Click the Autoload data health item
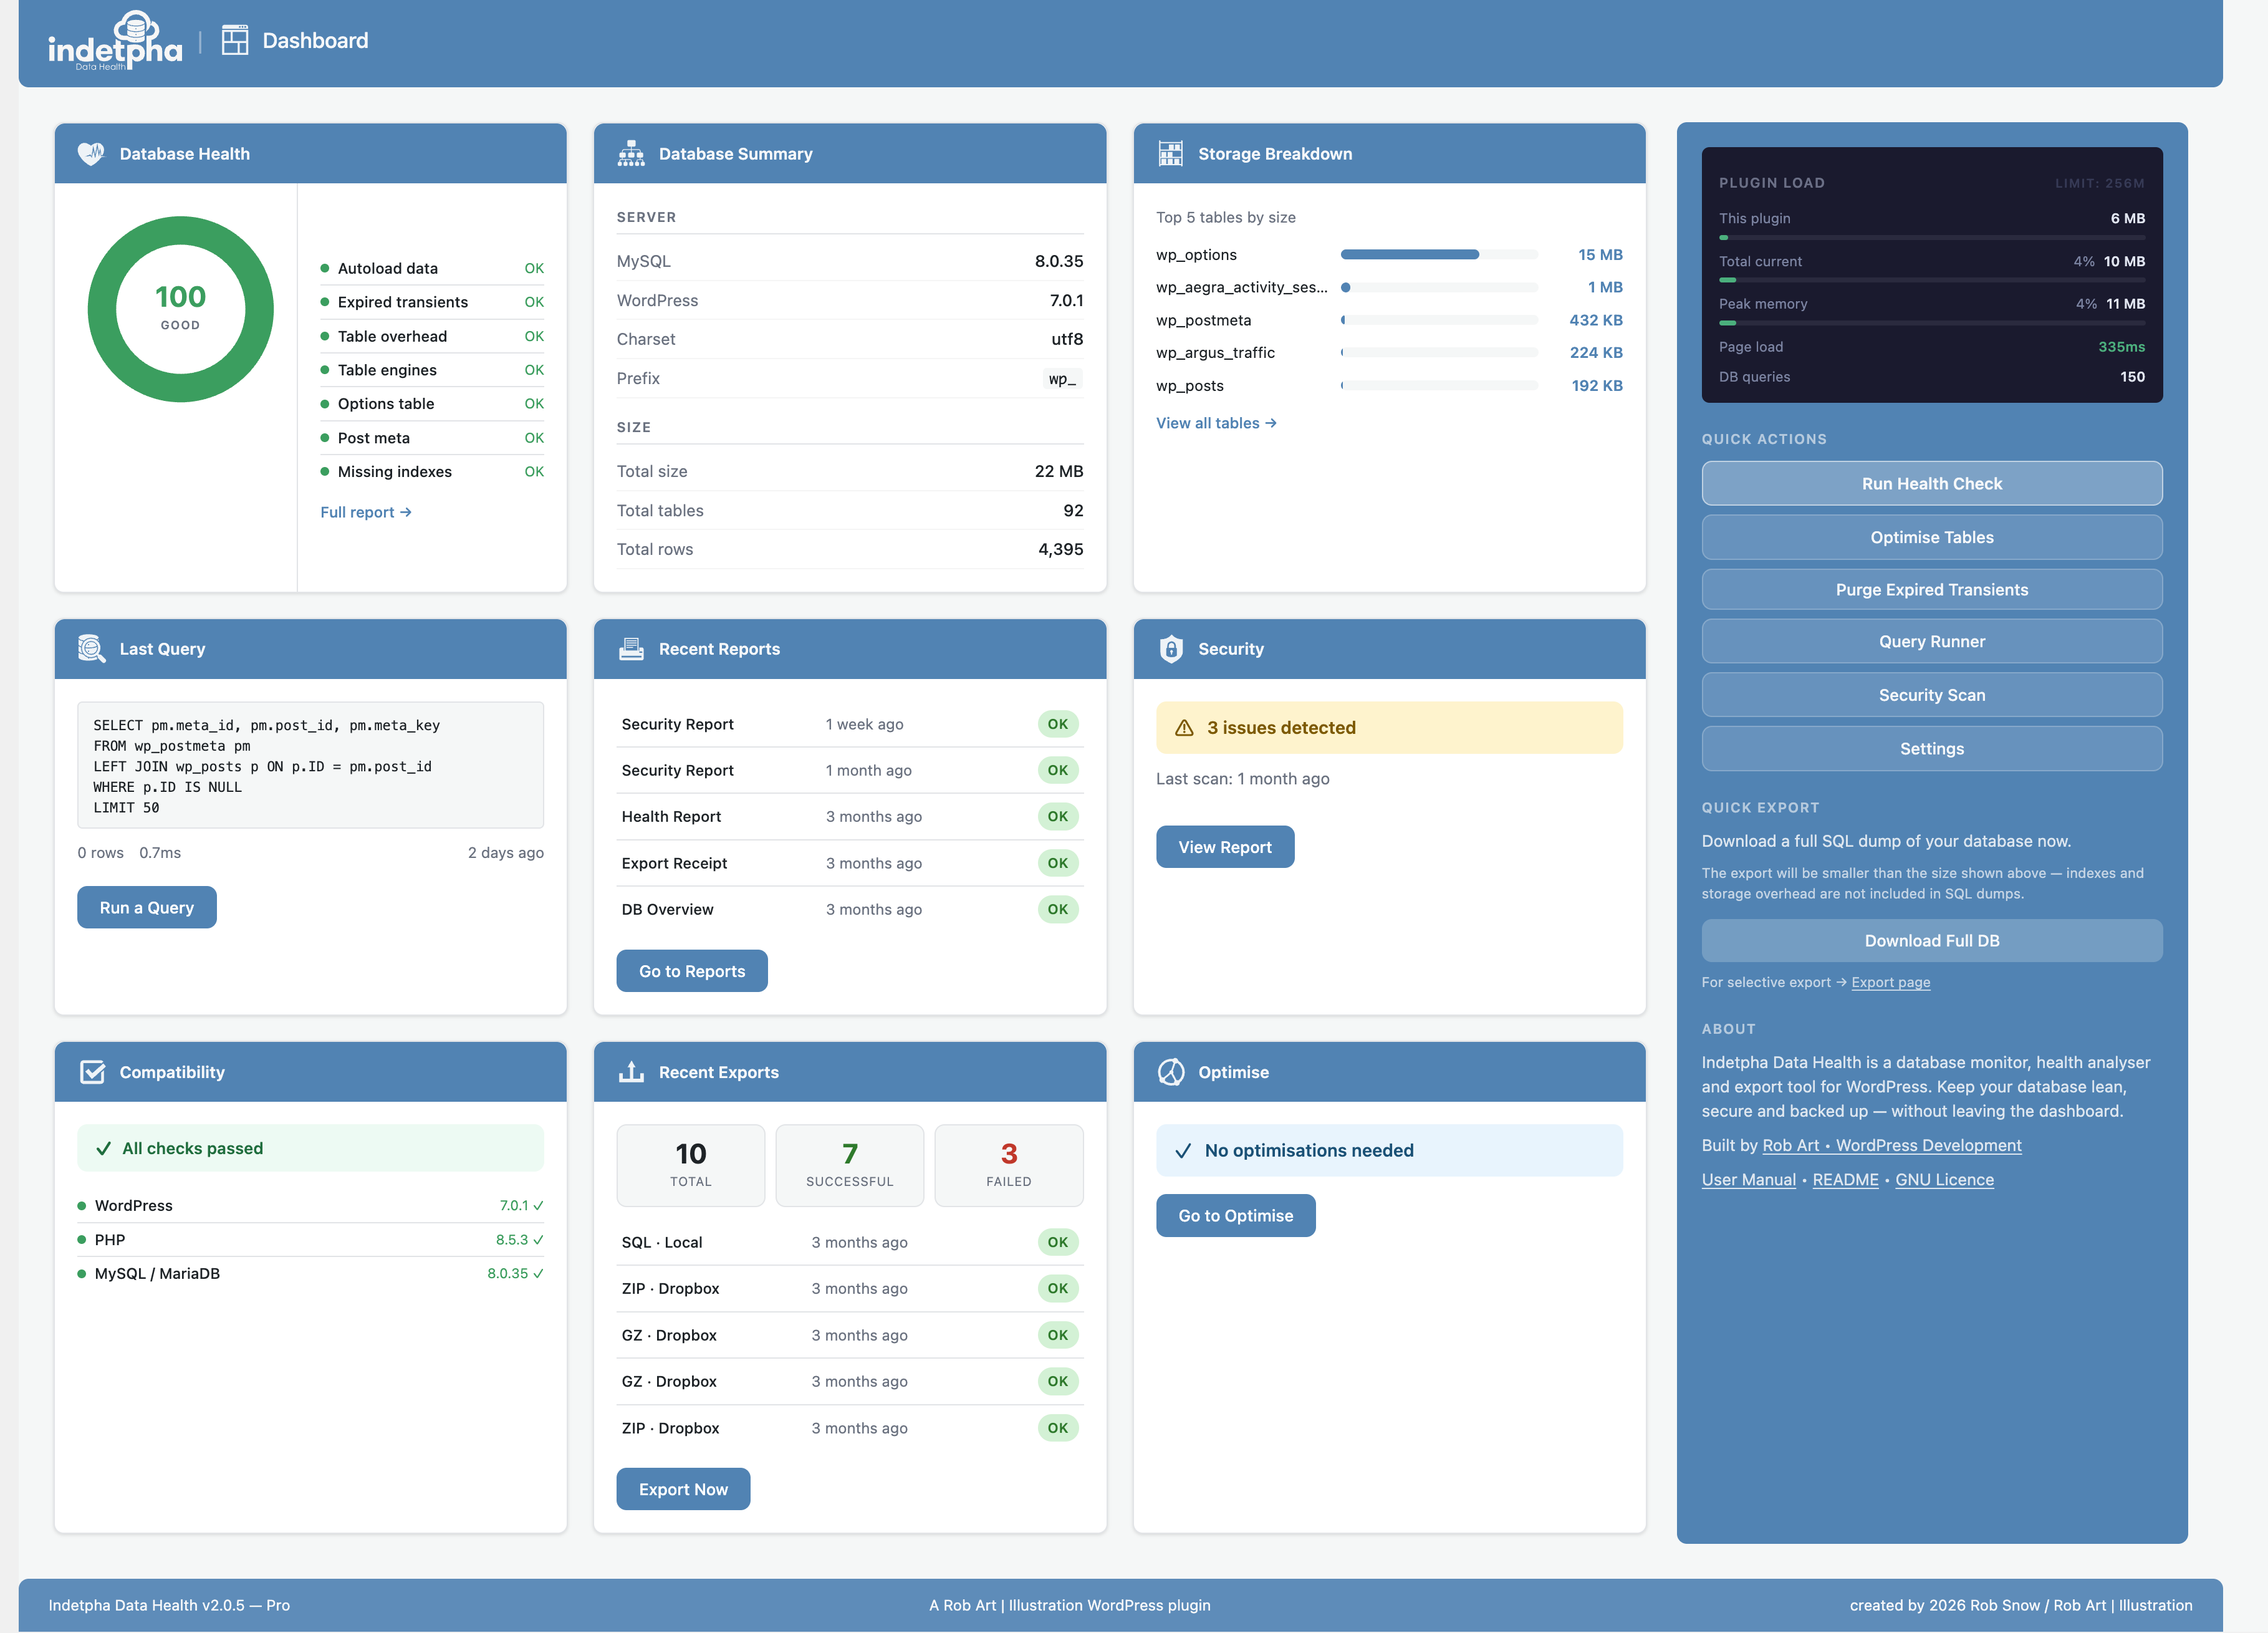Image resolution: width=2268 pixels, height=1633 pixels. coord(432,268)
